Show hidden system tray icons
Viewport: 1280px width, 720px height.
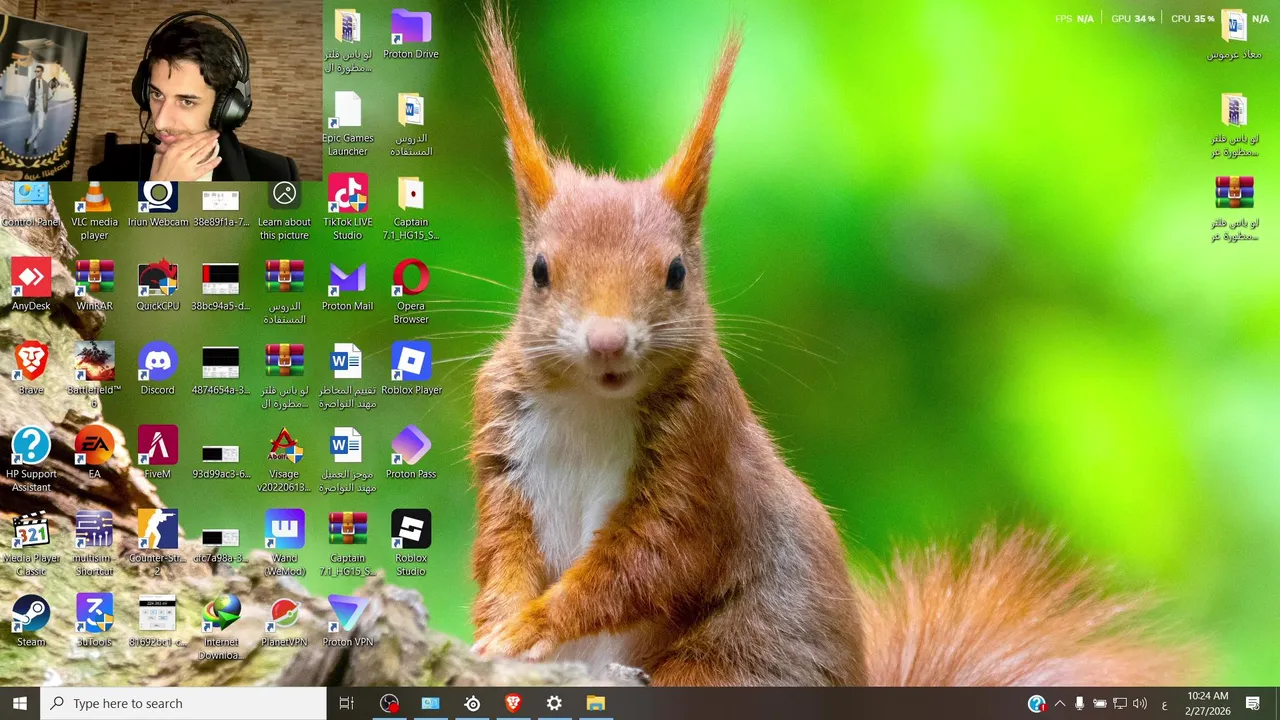pyautogui.click(x=1060, y=703)
